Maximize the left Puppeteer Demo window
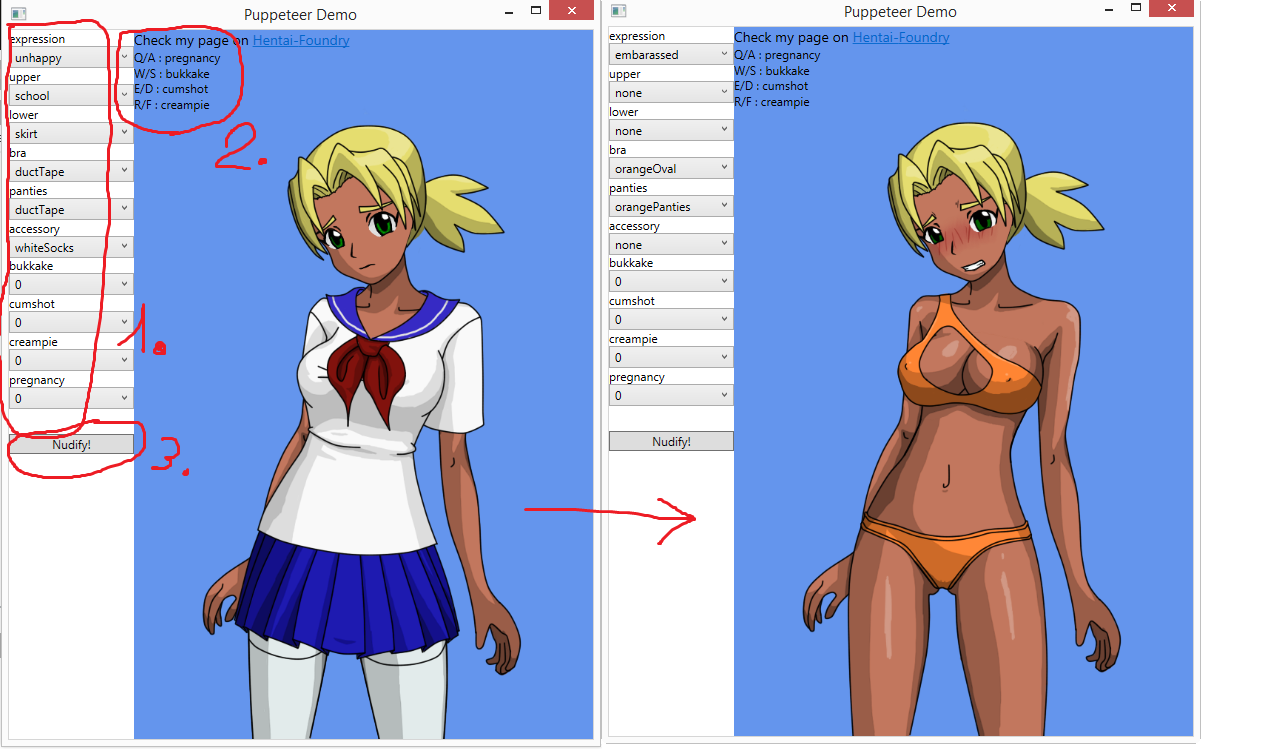The image size is (1287, 749). (x=536, y=11)
